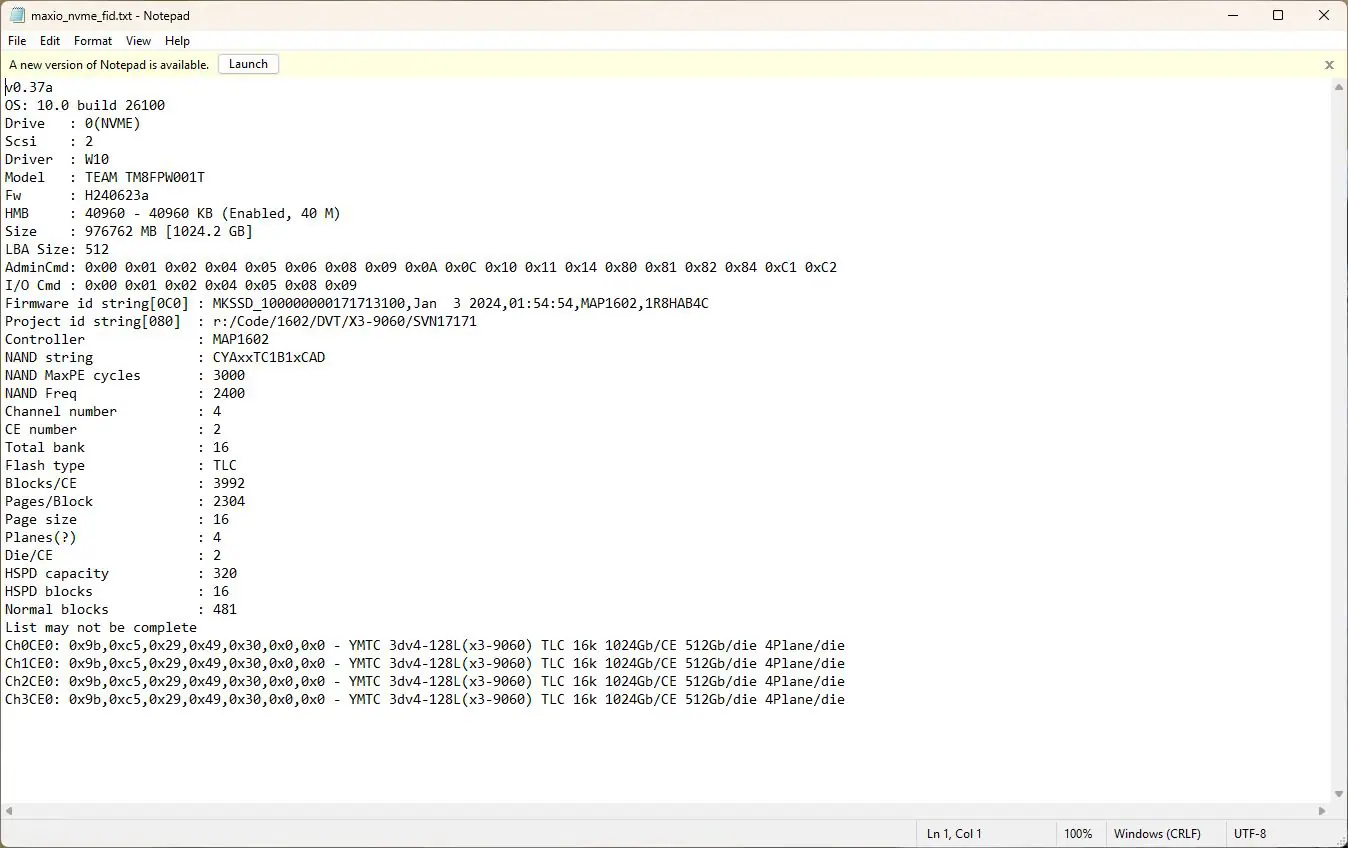
Task: Click the vertical scrollbar down arrow
Action: [1339, 795]
